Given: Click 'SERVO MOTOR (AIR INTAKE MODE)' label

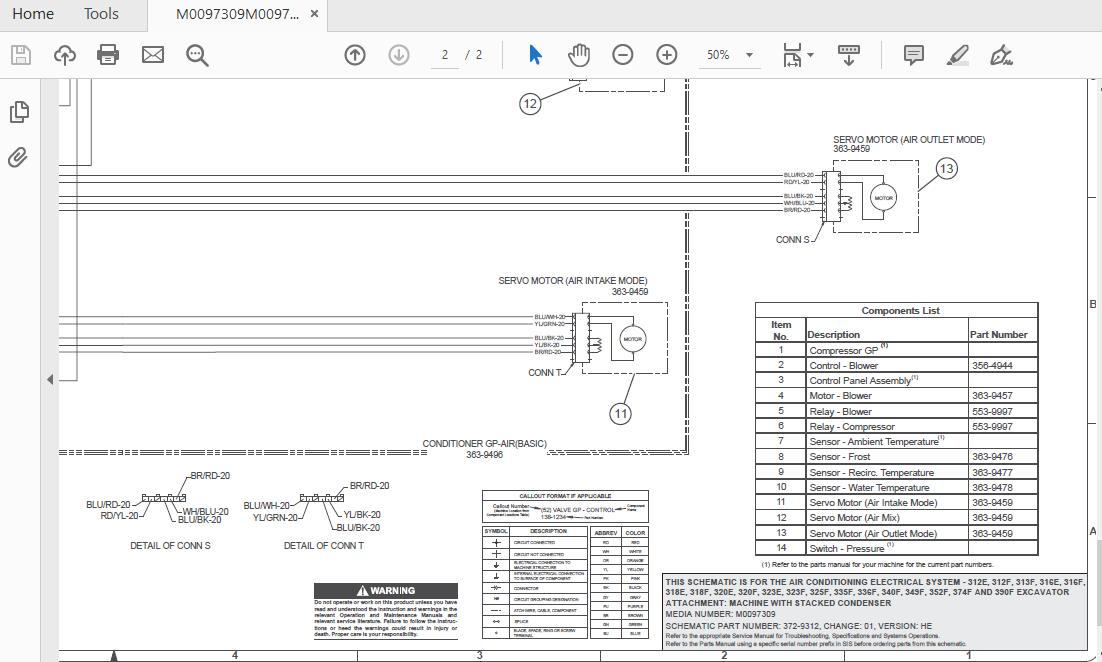Looking at the screenshot, I should (573, 280).
